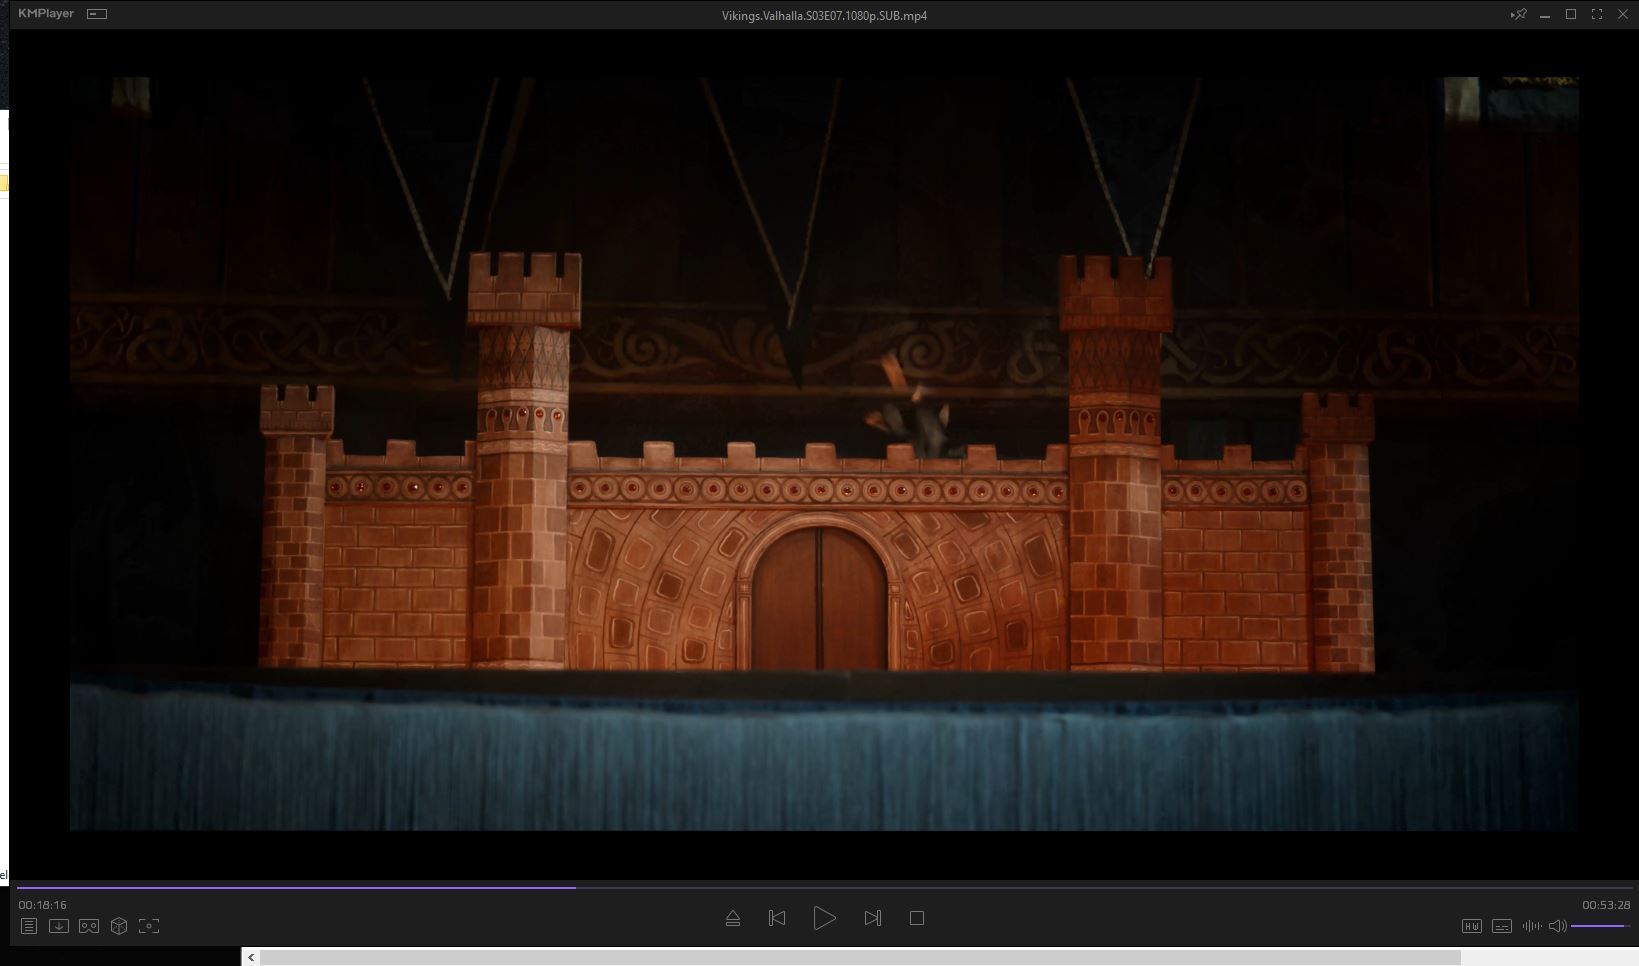The image size is (1639, 966).
Task: Skip to the next track
Action: pyautogui.click(x=872, y=918)
